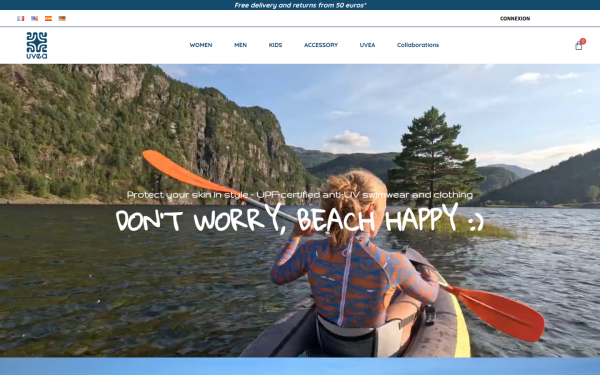Choose the Spanish flag language option

click(x=48, y=18)
